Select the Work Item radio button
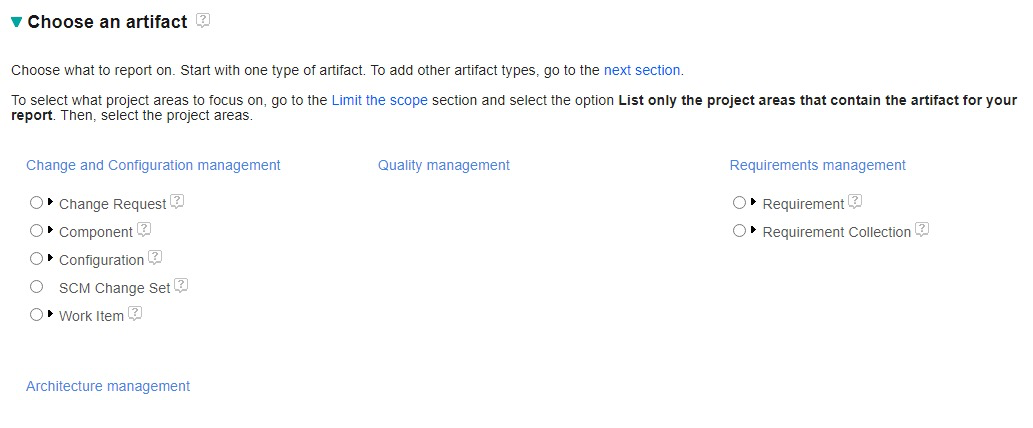This screenshot has width=1033, height=428. 37,314
